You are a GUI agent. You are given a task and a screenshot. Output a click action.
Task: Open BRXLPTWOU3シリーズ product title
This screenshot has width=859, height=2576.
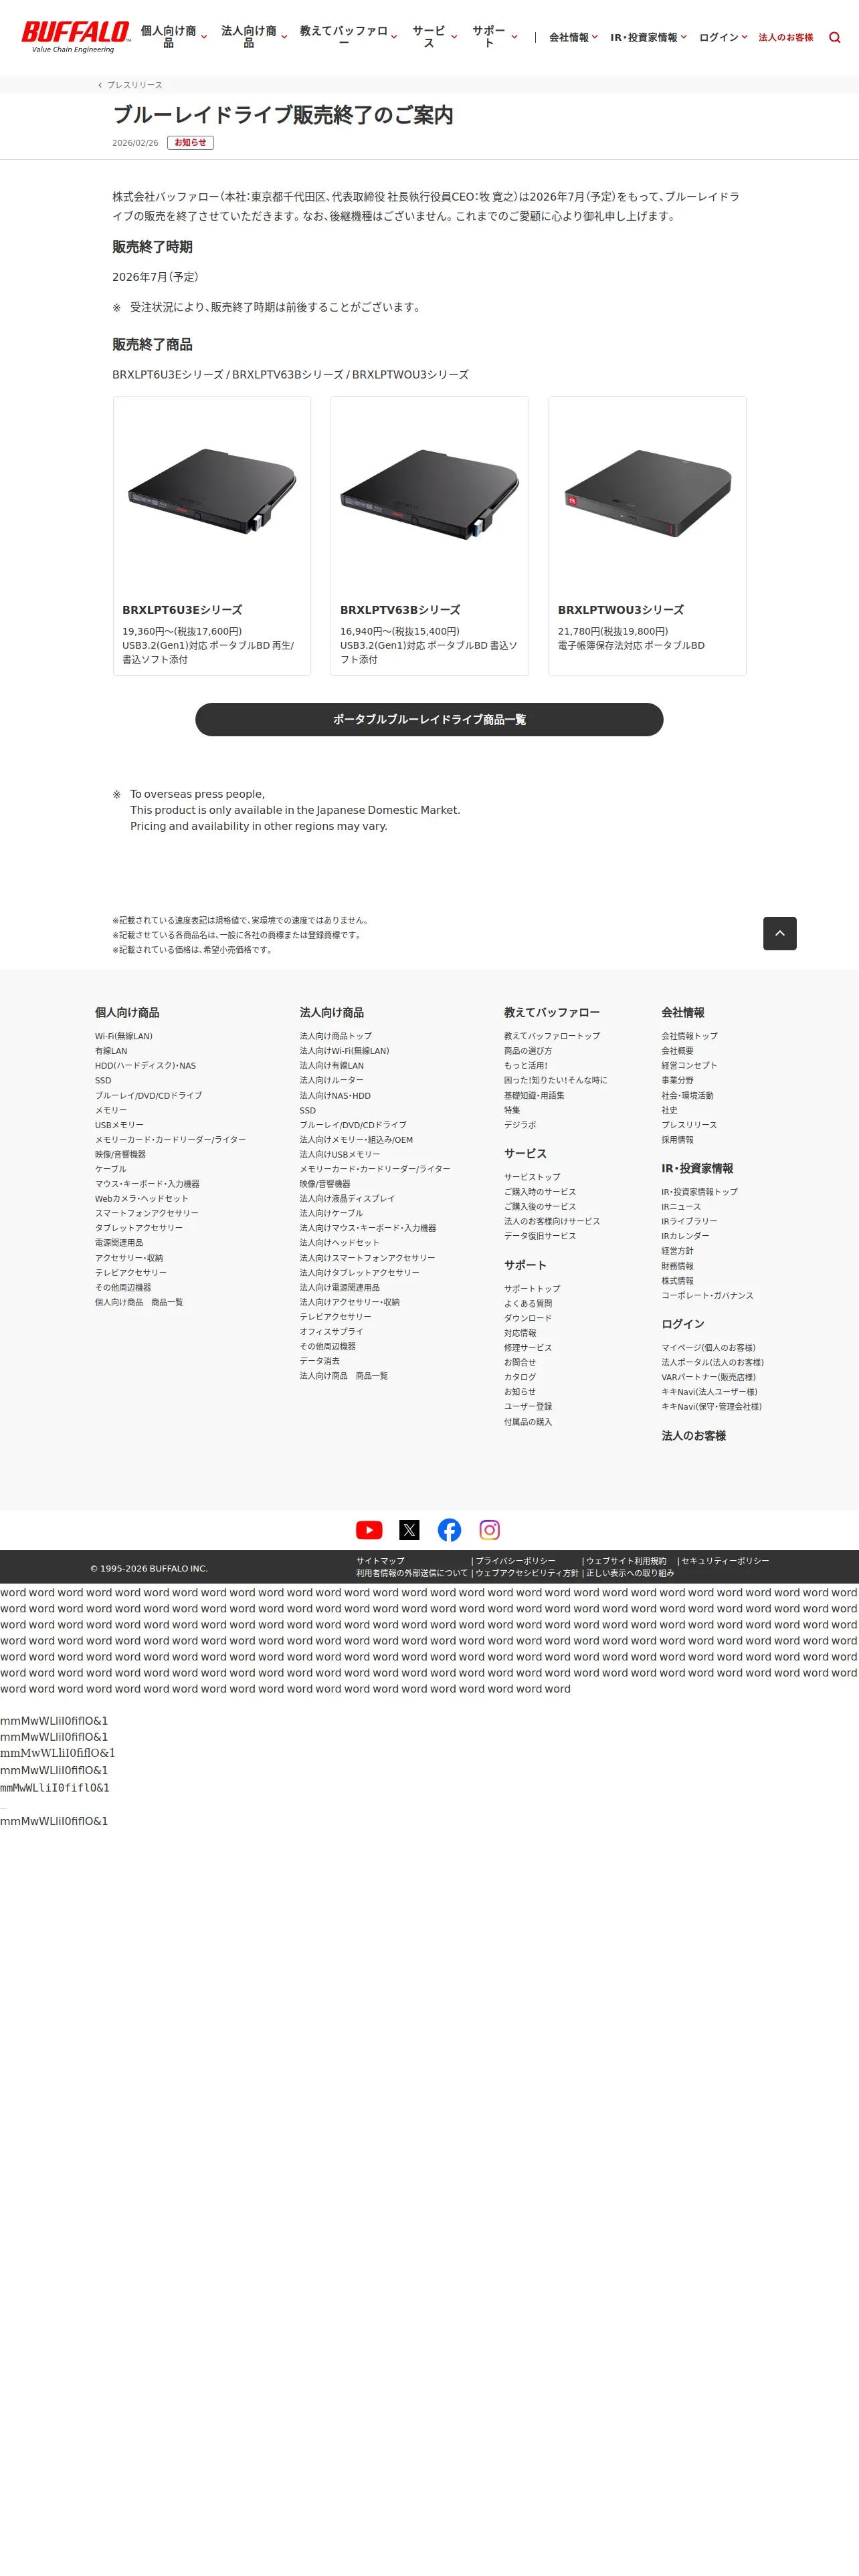[x=621, y=610]
